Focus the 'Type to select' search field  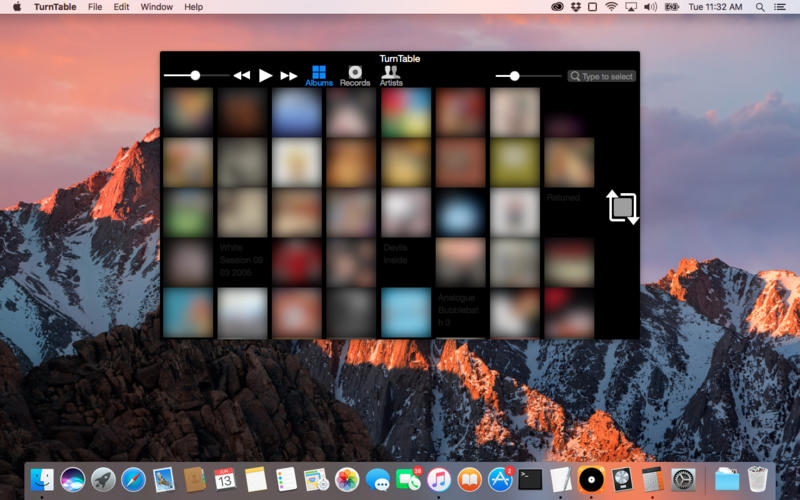click(602, 76)
